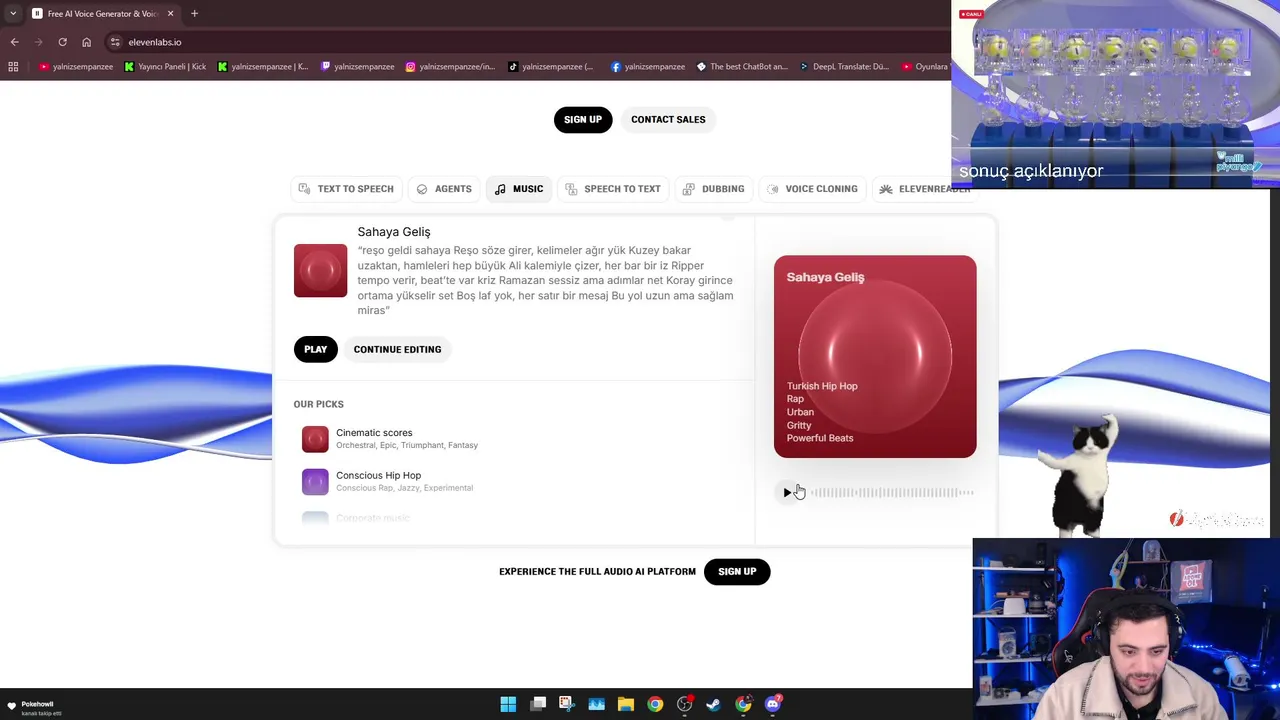Open the YouTube yalnizsempanzee bookmark
The width and height of the screenshot is (1280, 720).
[x=76, y=67]
